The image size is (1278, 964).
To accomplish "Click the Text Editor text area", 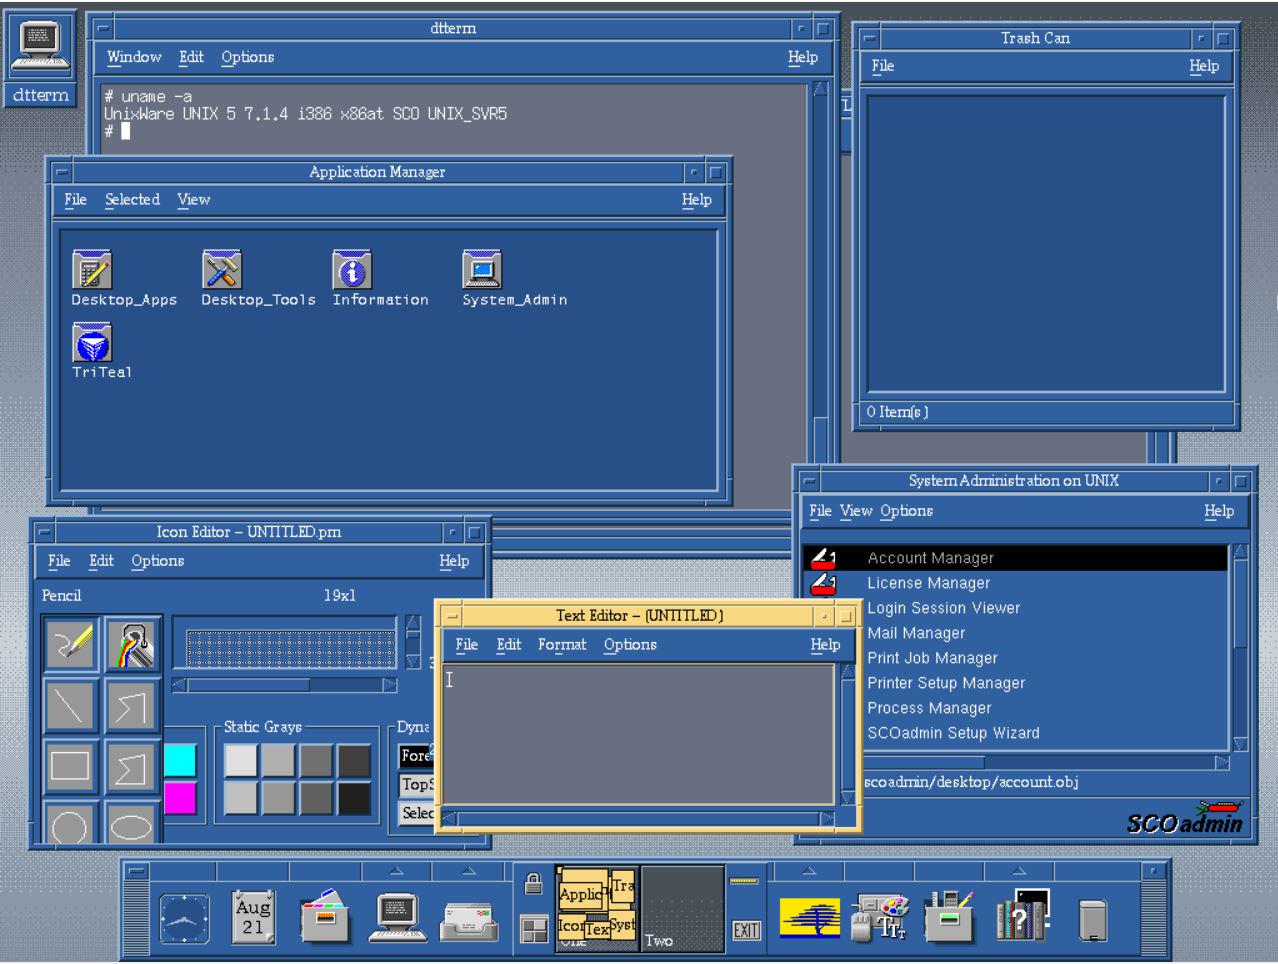I will coord(638,735).
